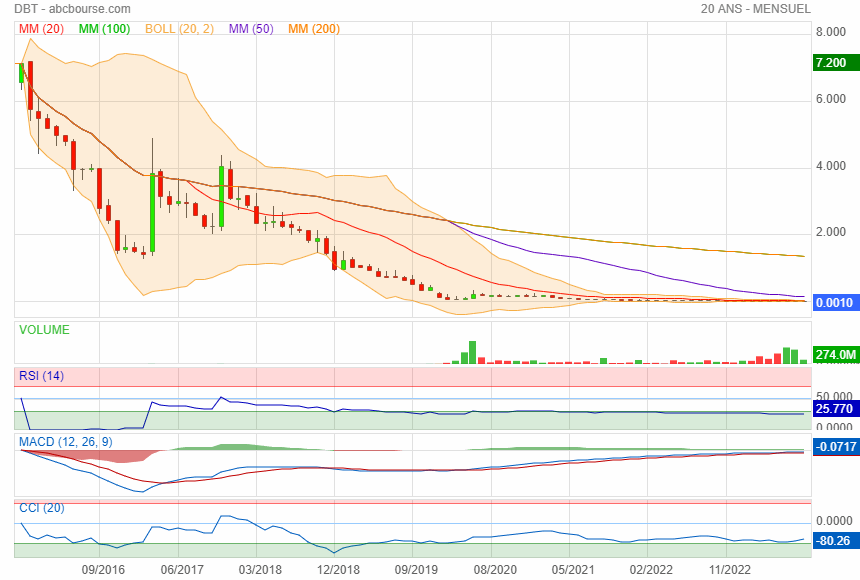Click the RSI (14) panel label
The image size is (860, 580).
pyautogui.click(x=41, y=376)
